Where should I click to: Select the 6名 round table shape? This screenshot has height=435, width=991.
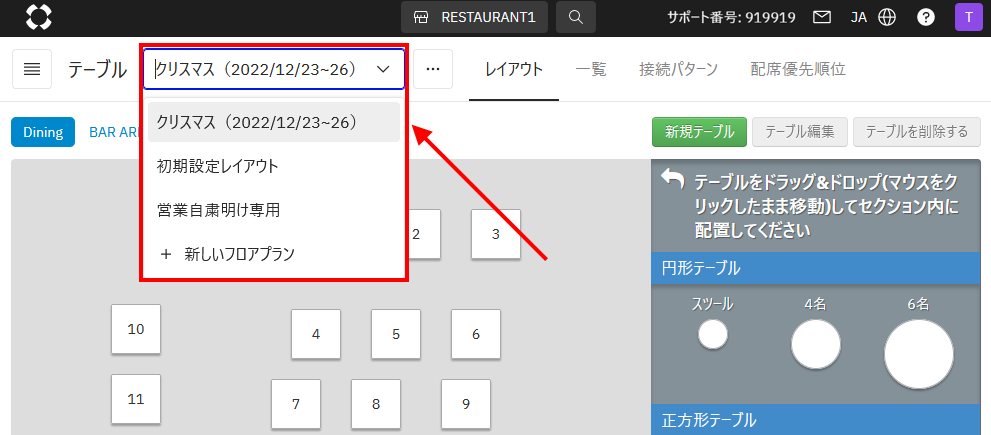click(x=918, y=354)
